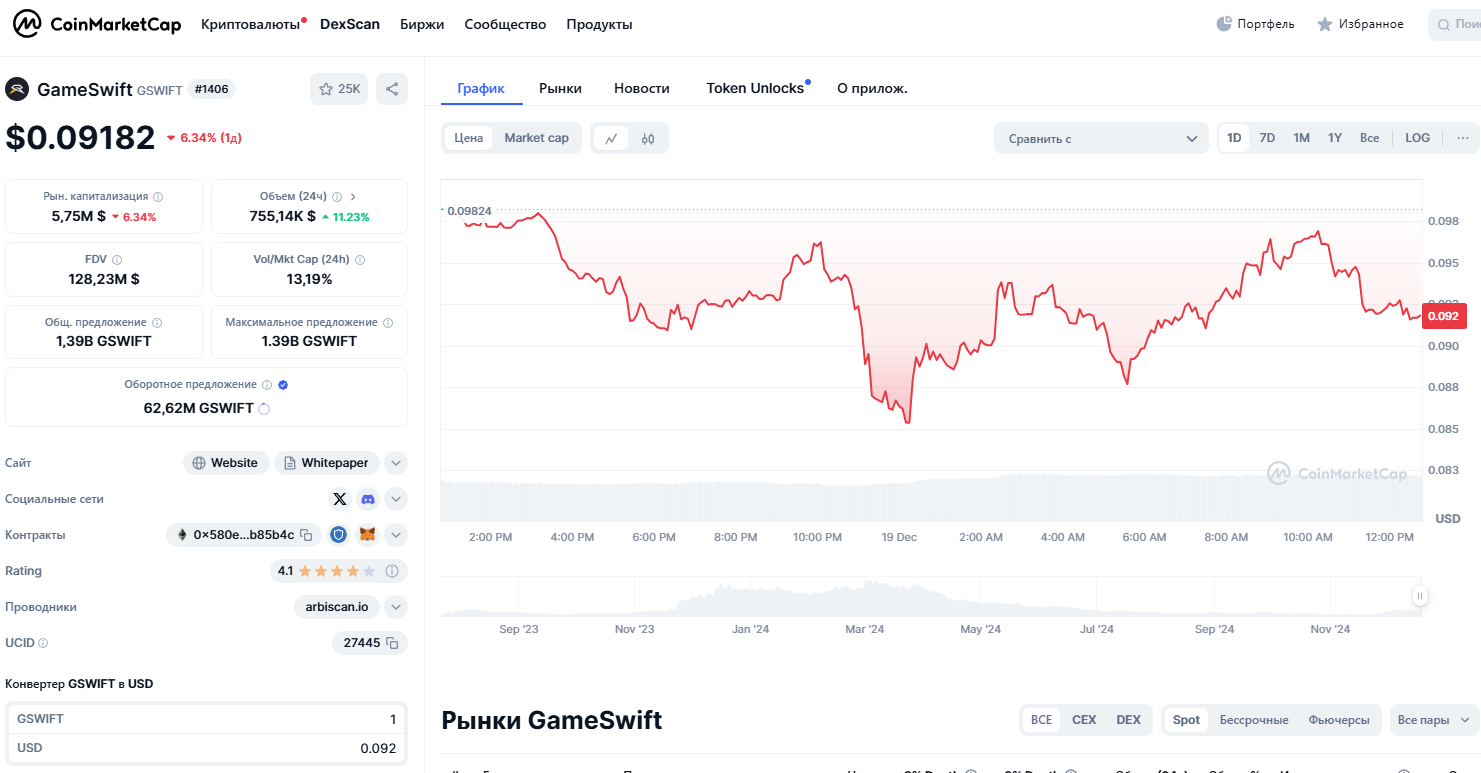Toggle LOG scale on the chart
Screen dimensions: 1481x773
coord(1417,138)
